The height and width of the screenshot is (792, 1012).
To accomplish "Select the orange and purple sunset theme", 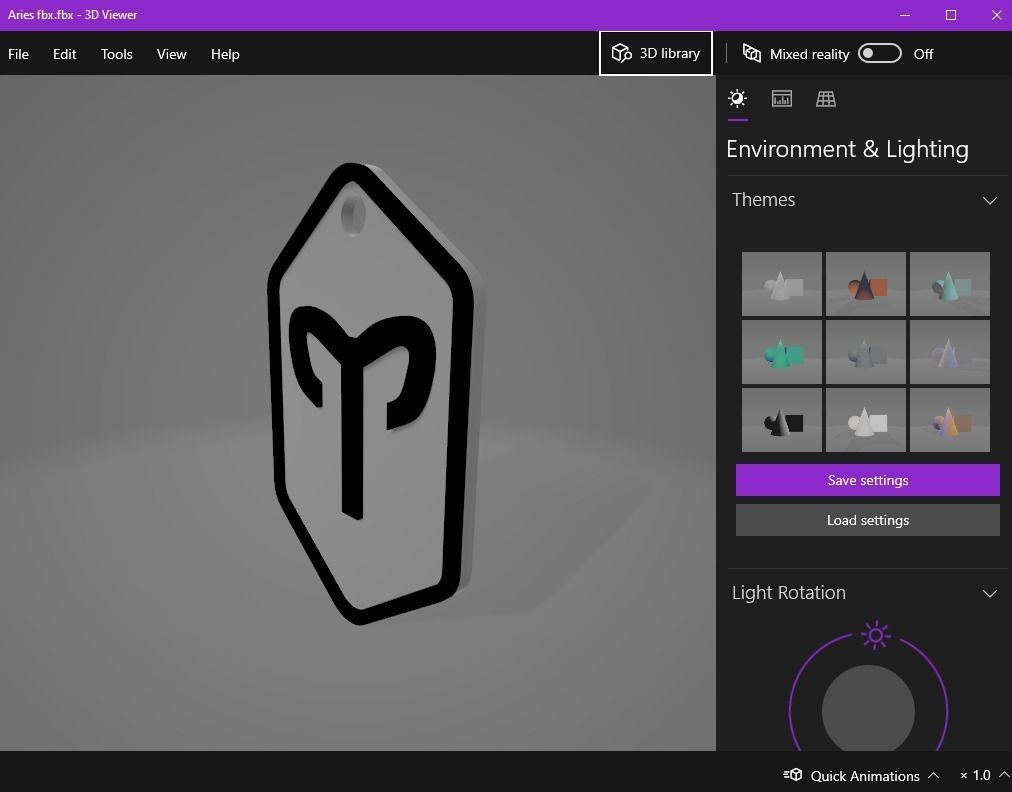I will (x=949, y=420).
